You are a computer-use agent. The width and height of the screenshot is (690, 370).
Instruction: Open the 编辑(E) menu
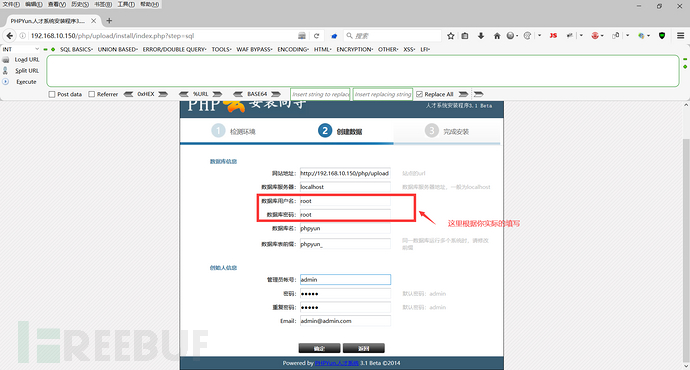34,4
